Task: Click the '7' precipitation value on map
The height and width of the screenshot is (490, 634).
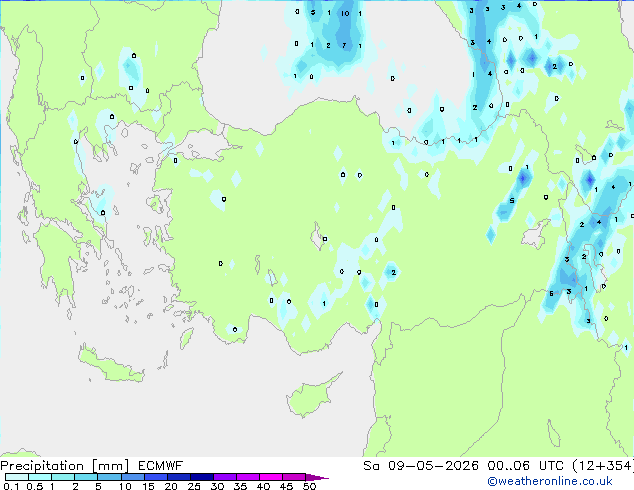Action: pos(344,45)
